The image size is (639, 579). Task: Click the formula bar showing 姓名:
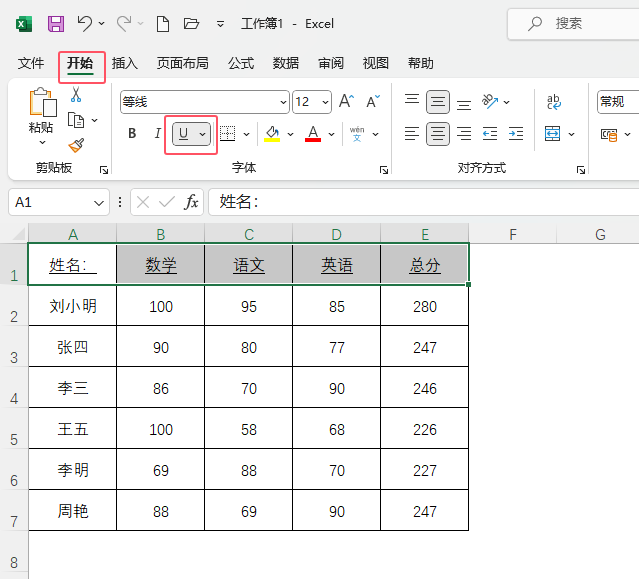coord(424,202)
